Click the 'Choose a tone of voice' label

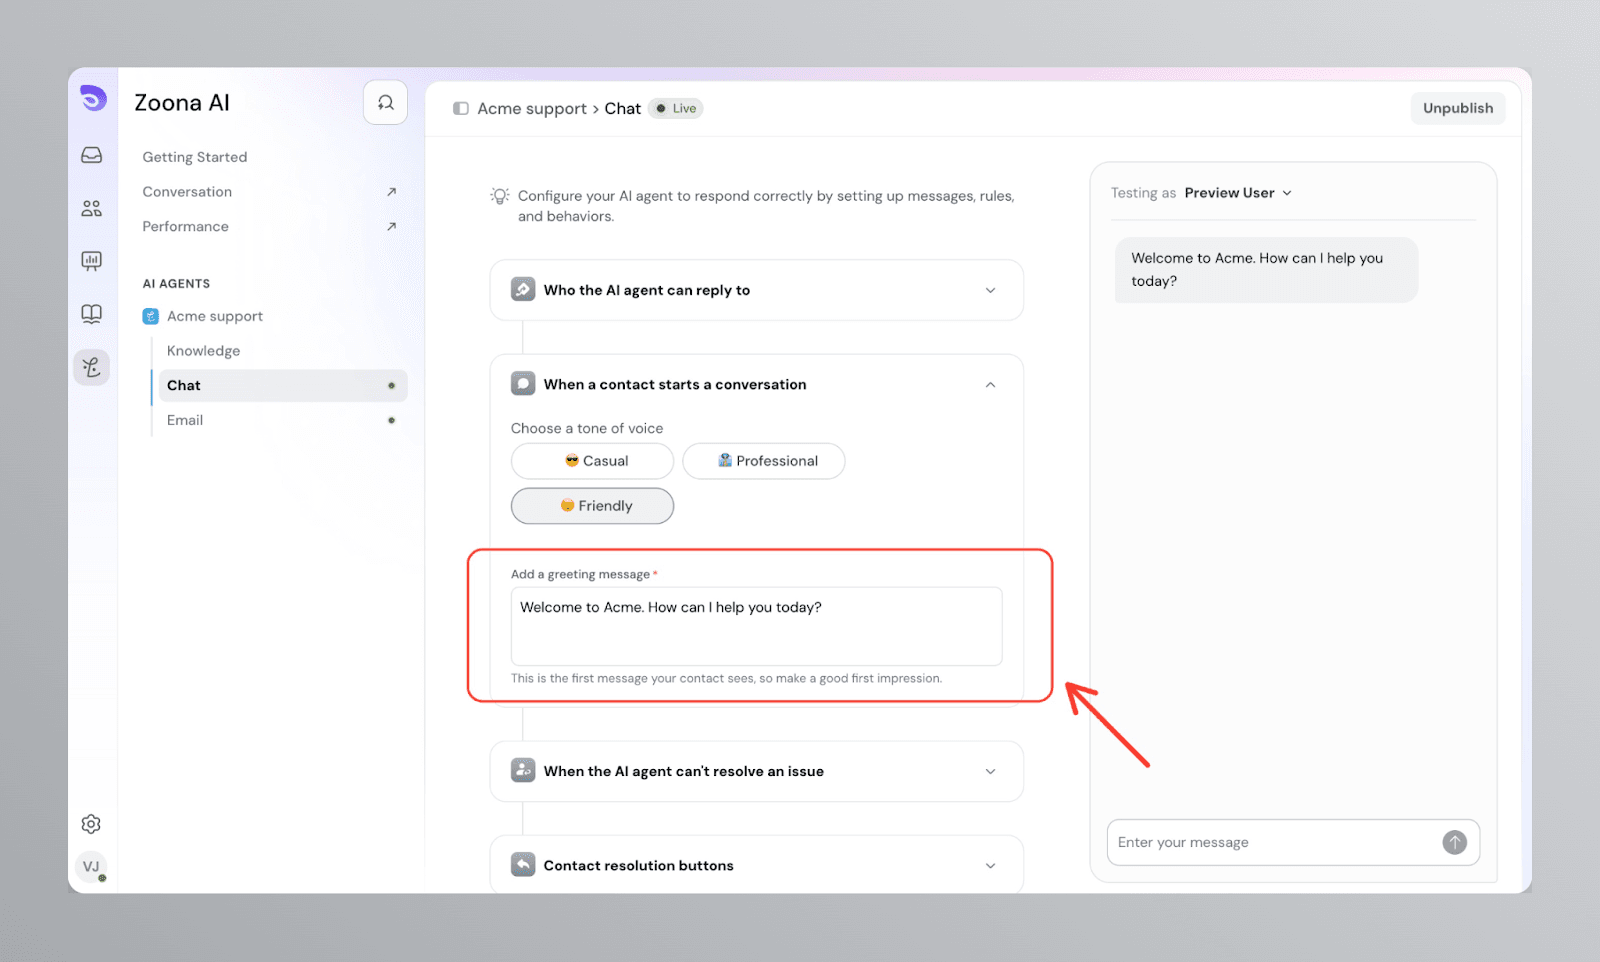click(x=587, y=428)
